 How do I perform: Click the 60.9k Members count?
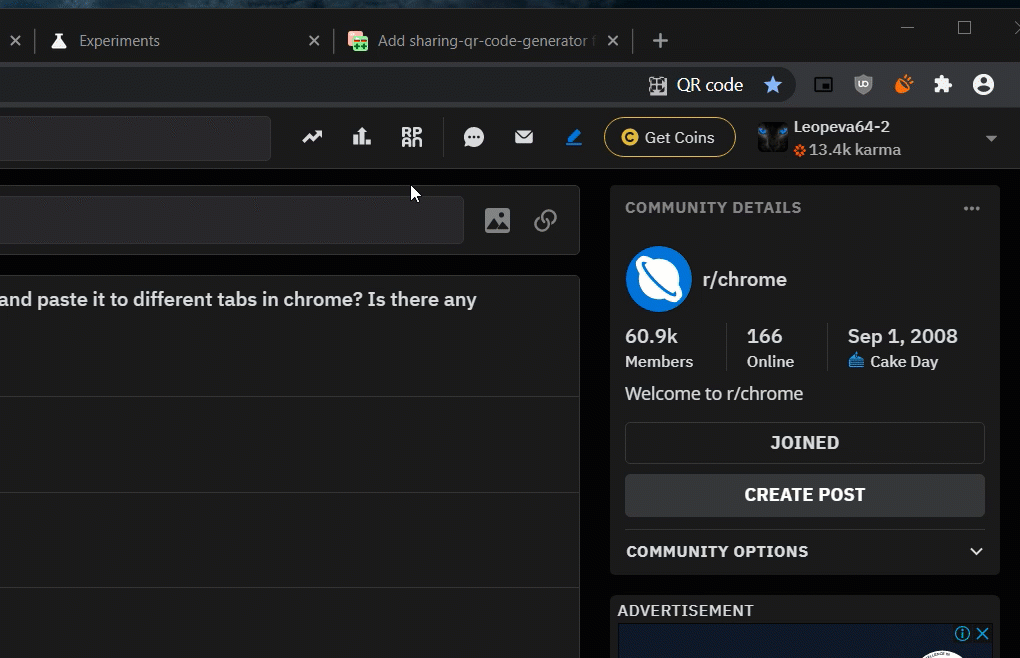click(659, 348)
